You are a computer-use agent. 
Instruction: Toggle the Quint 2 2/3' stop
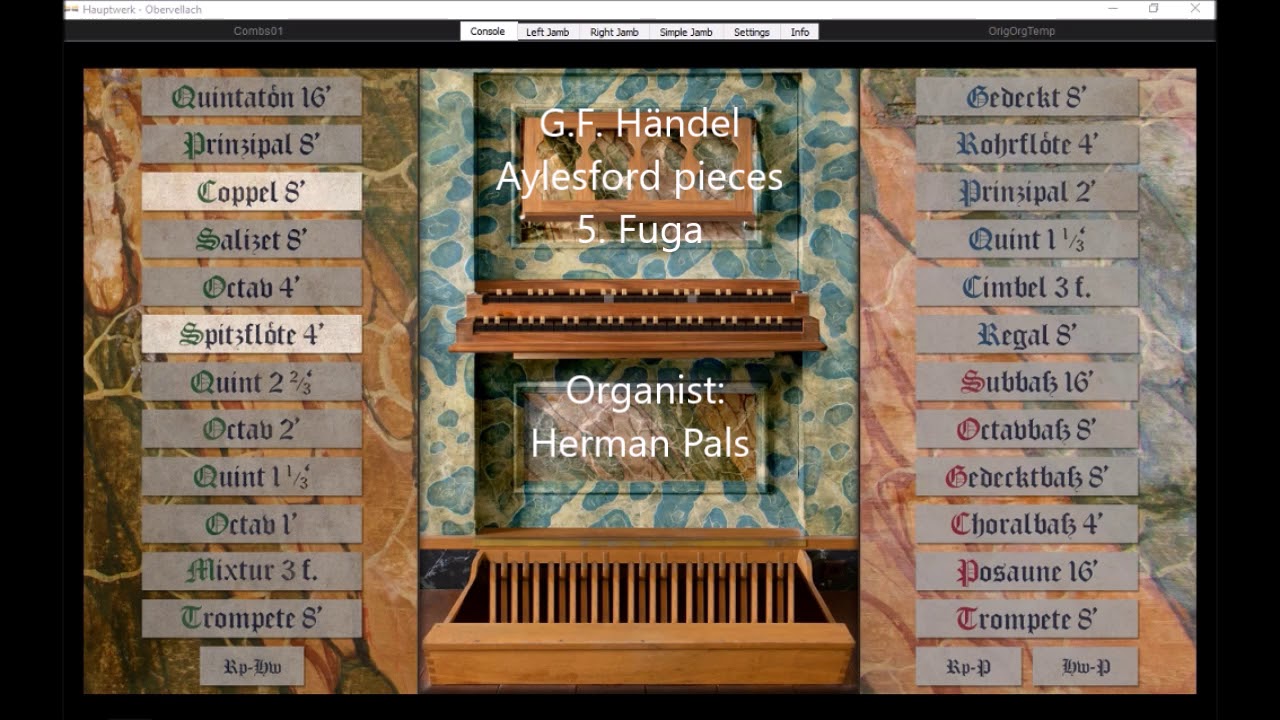251,382
